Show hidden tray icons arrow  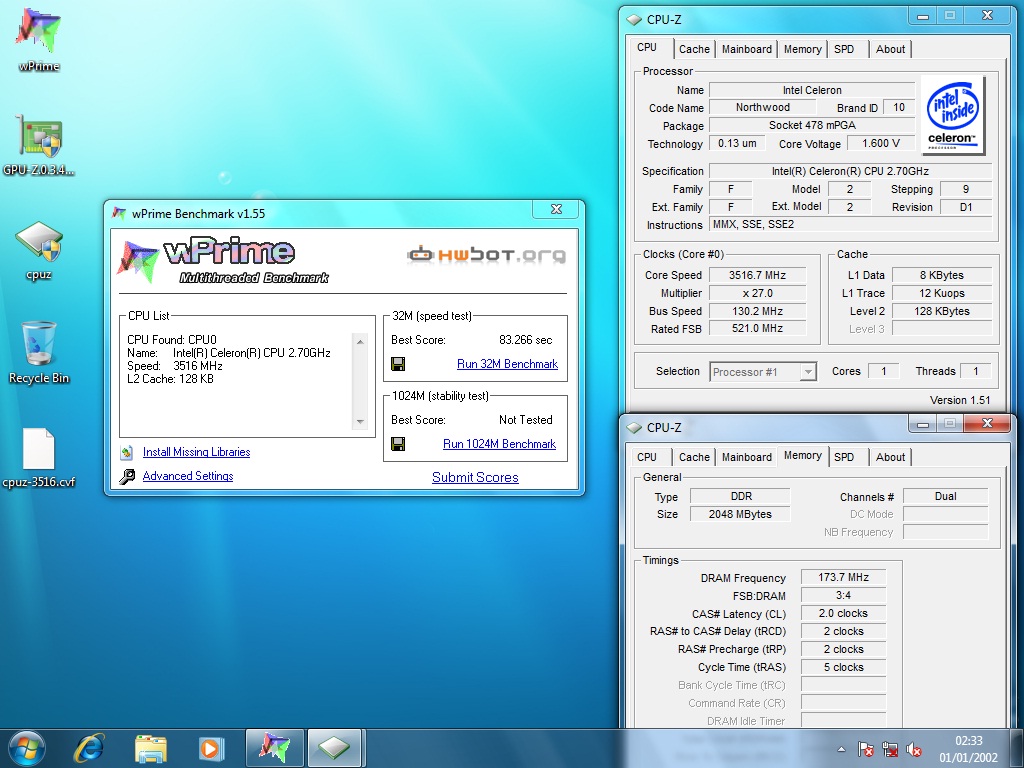(x=841, y=749)
